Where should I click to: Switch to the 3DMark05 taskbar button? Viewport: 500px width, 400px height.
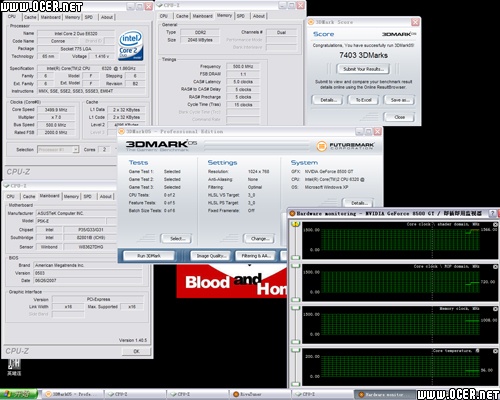point(73,395)
